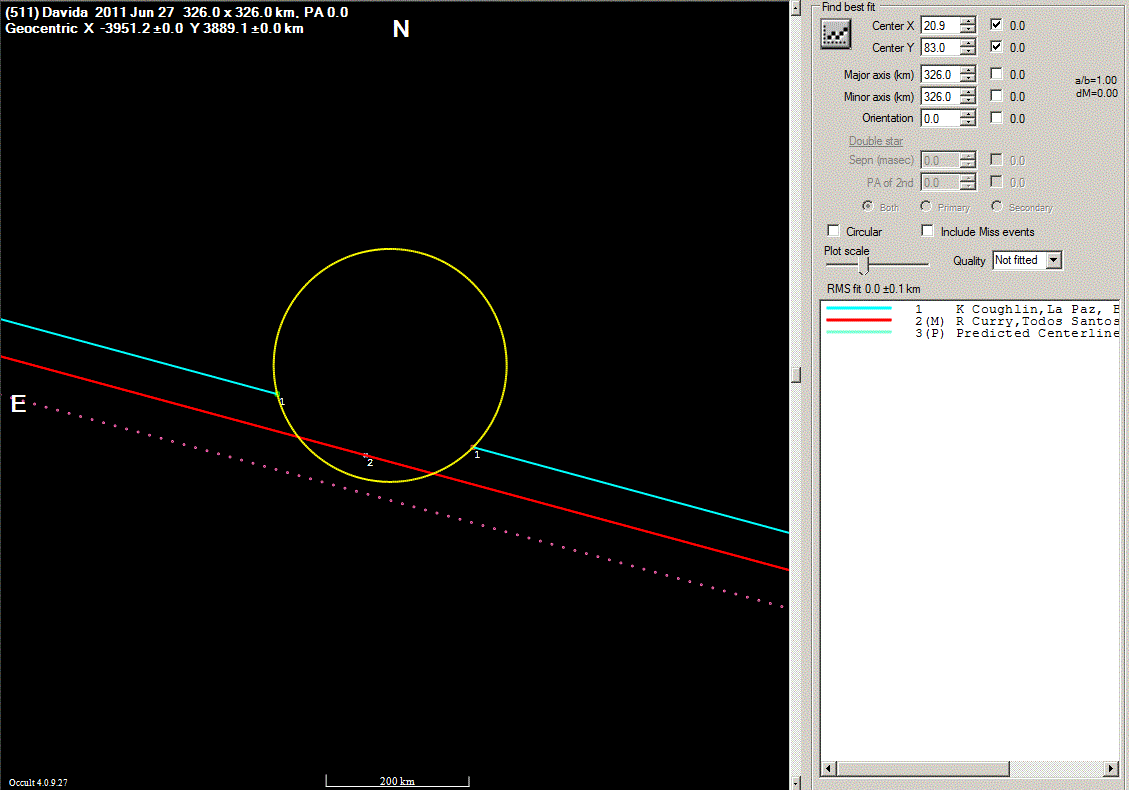Increase the Center X value
Screen dimensions: 1129x790
[x=968, y=21]
